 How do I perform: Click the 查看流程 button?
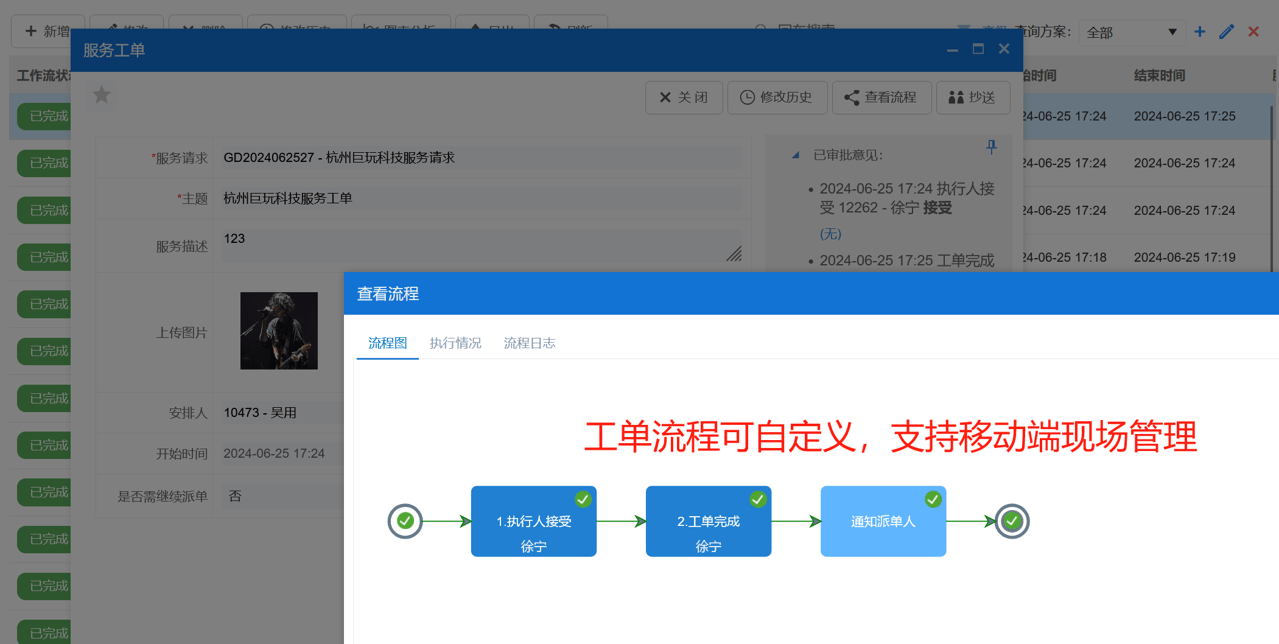click(882, 97)
